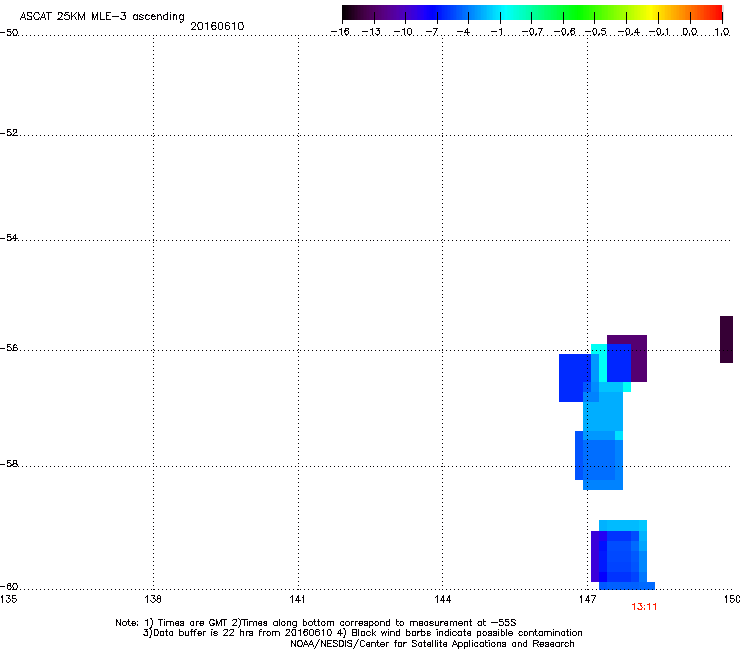The image size is (740, 650).
Task: Click the -16 color scale label
Action: [340, 32]
